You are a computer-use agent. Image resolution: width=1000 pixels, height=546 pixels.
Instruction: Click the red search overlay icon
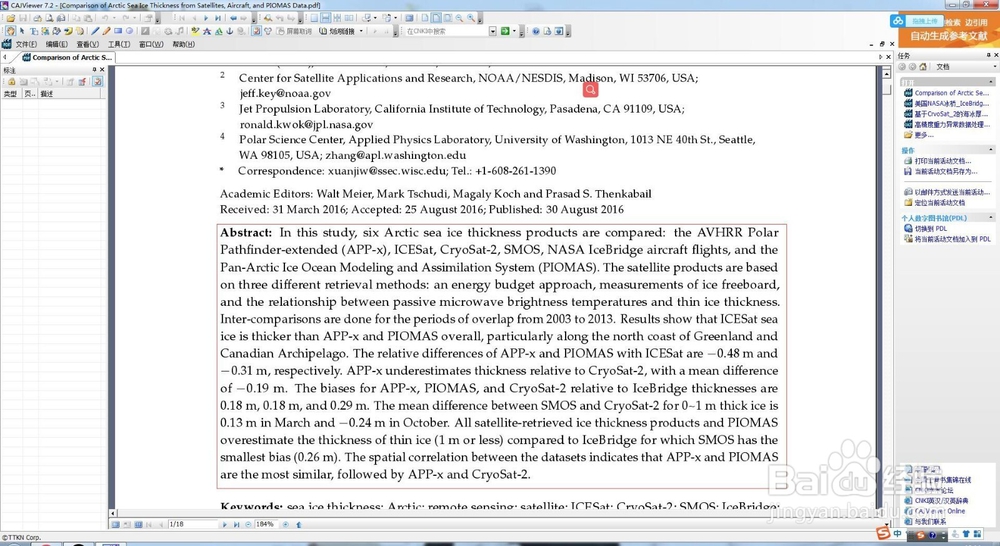pyautogui.click(x=591, y=90)
